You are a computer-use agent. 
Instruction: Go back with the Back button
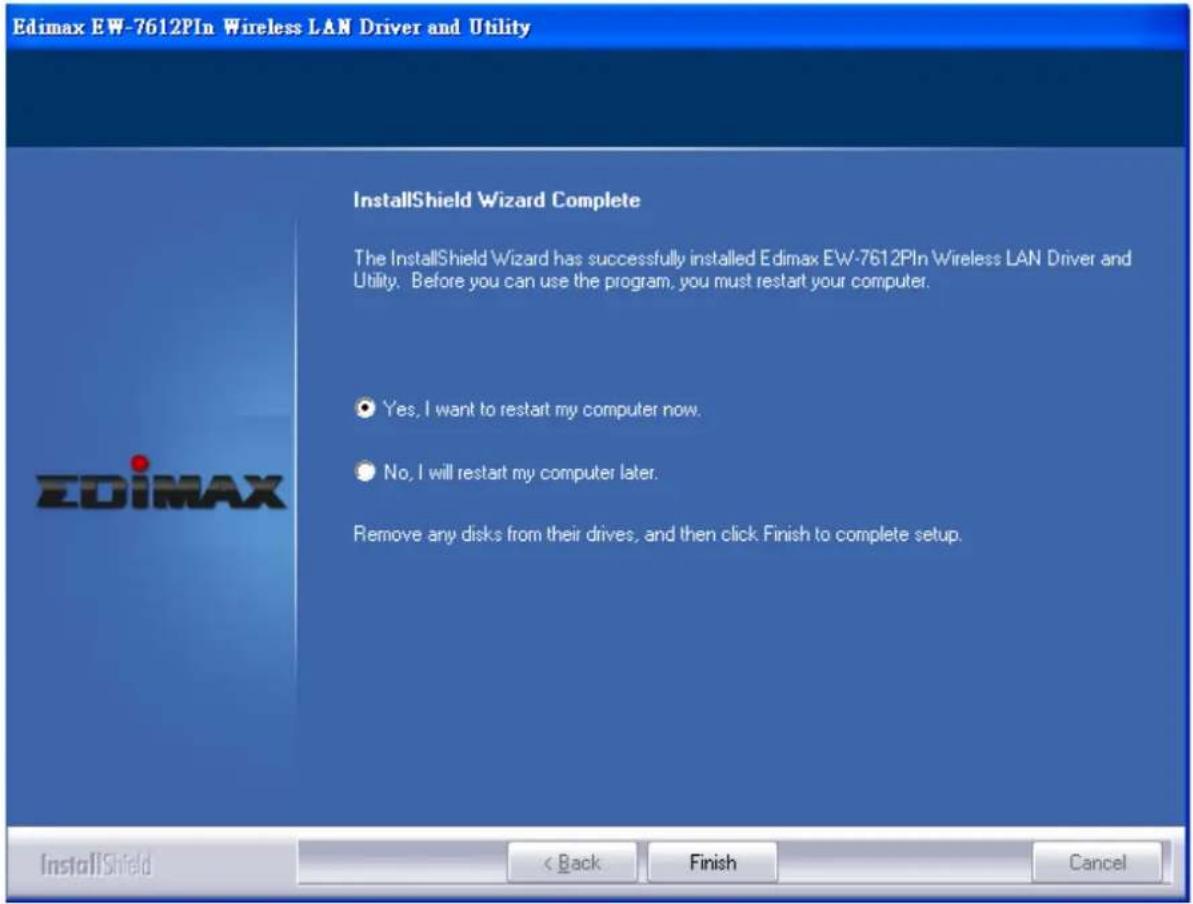(x=572, y=862)
